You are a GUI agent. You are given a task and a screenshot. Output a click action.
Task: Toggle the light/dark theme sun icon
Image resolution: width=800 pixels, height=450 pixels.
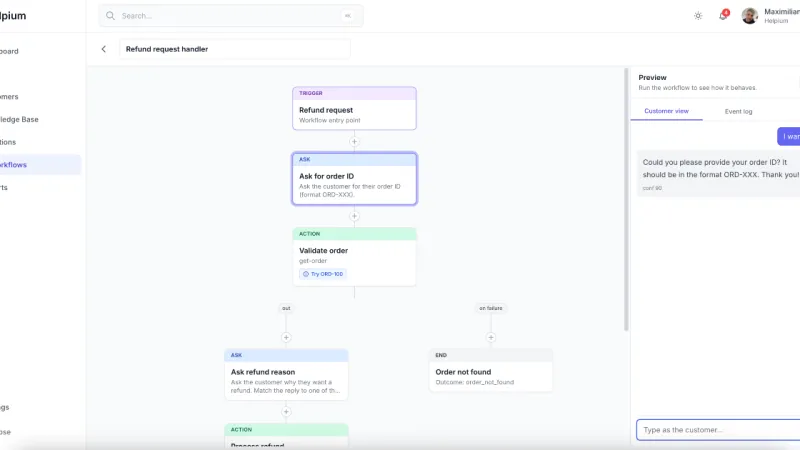tap(698, 16)
